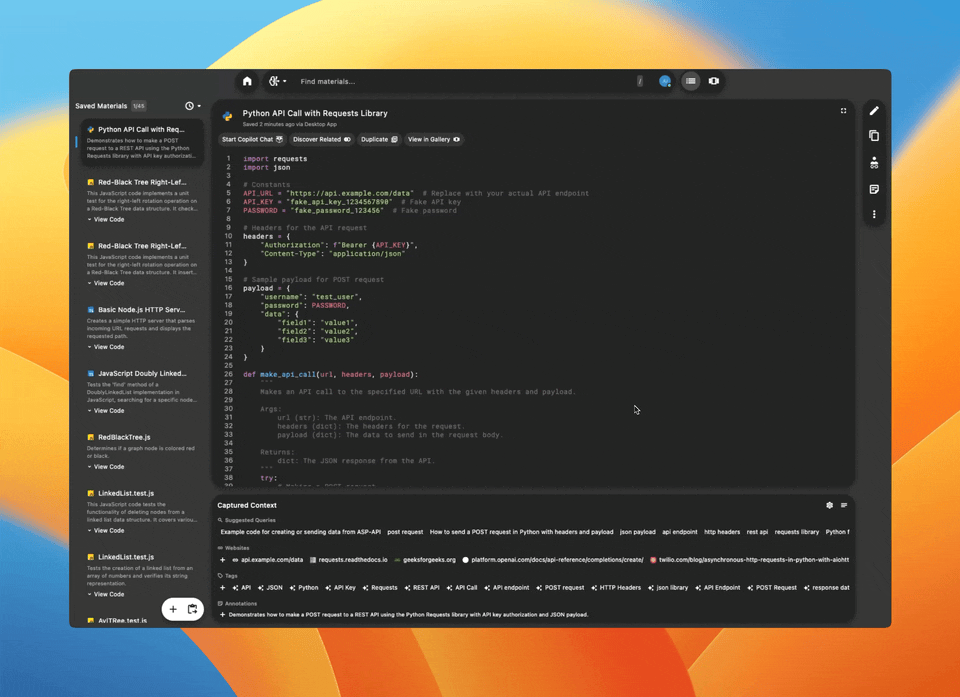960x697 pixels.
Task: Click the 'requests library' suggested query
Action: 797,532
